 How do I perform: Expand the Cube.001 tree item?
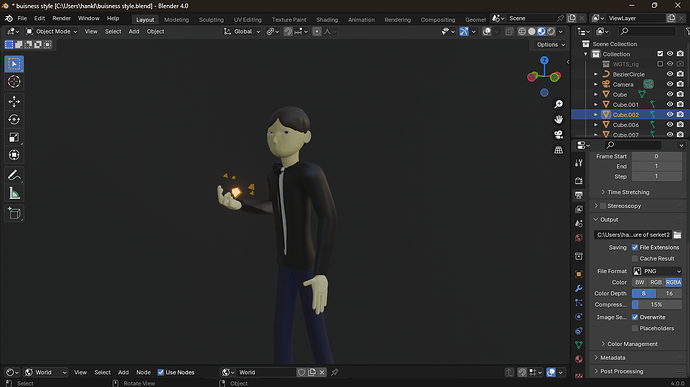[596, 105]
